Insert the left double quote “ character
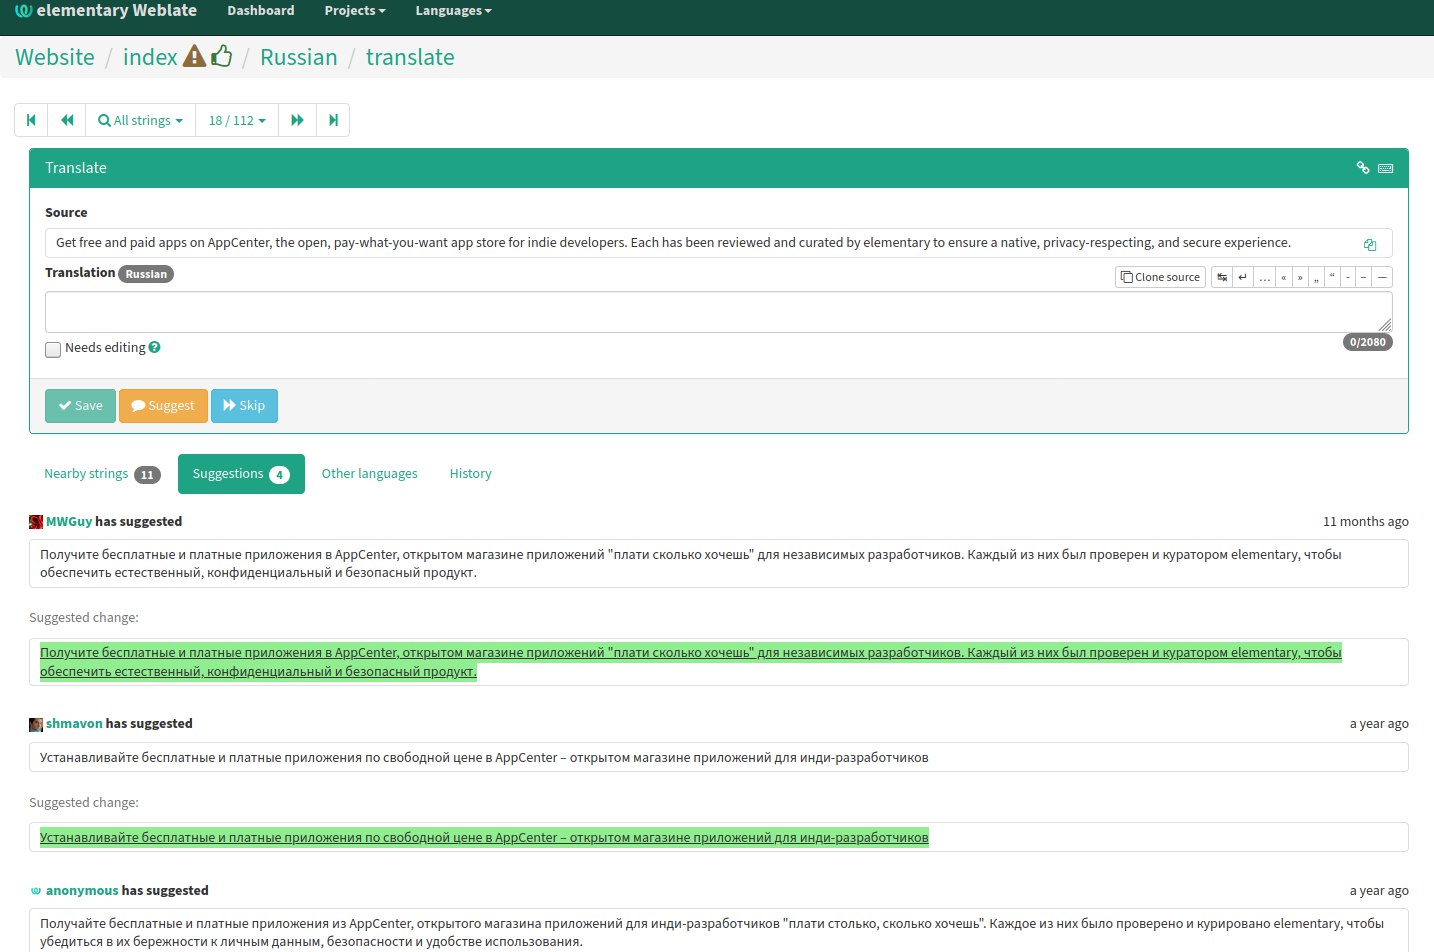Viewport: 1434px width, 952px height. 1332,277
